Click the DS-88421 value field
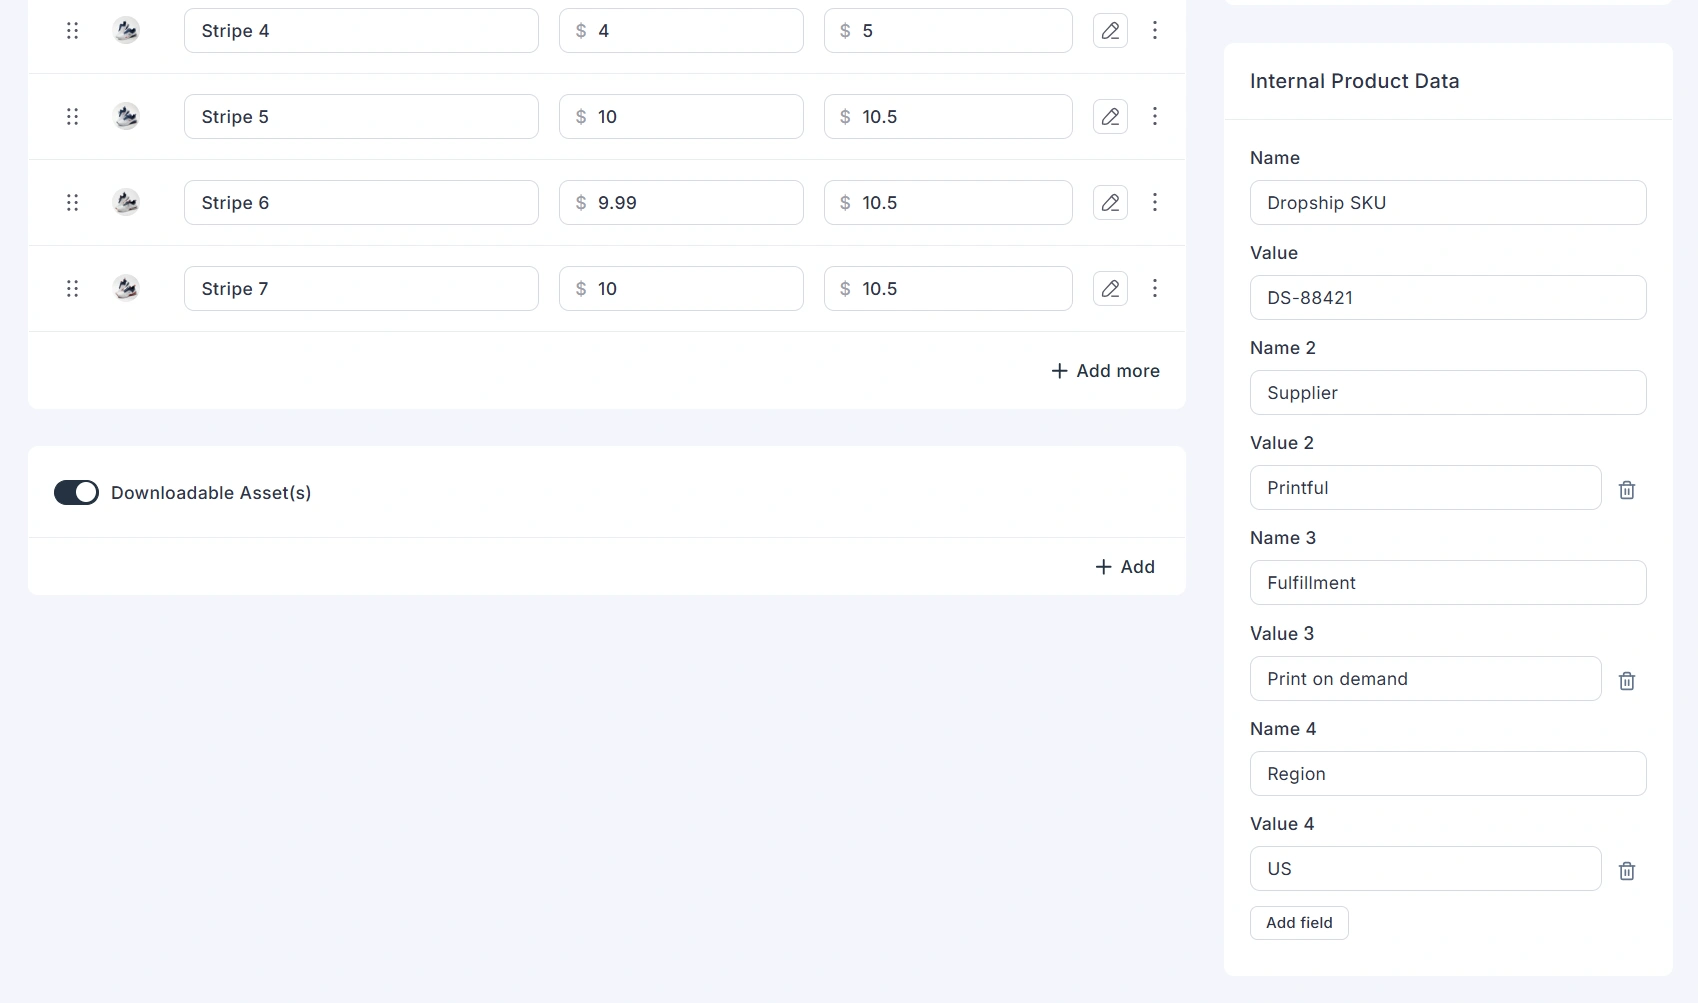1698x1003 pixels. click(1448, 298)
